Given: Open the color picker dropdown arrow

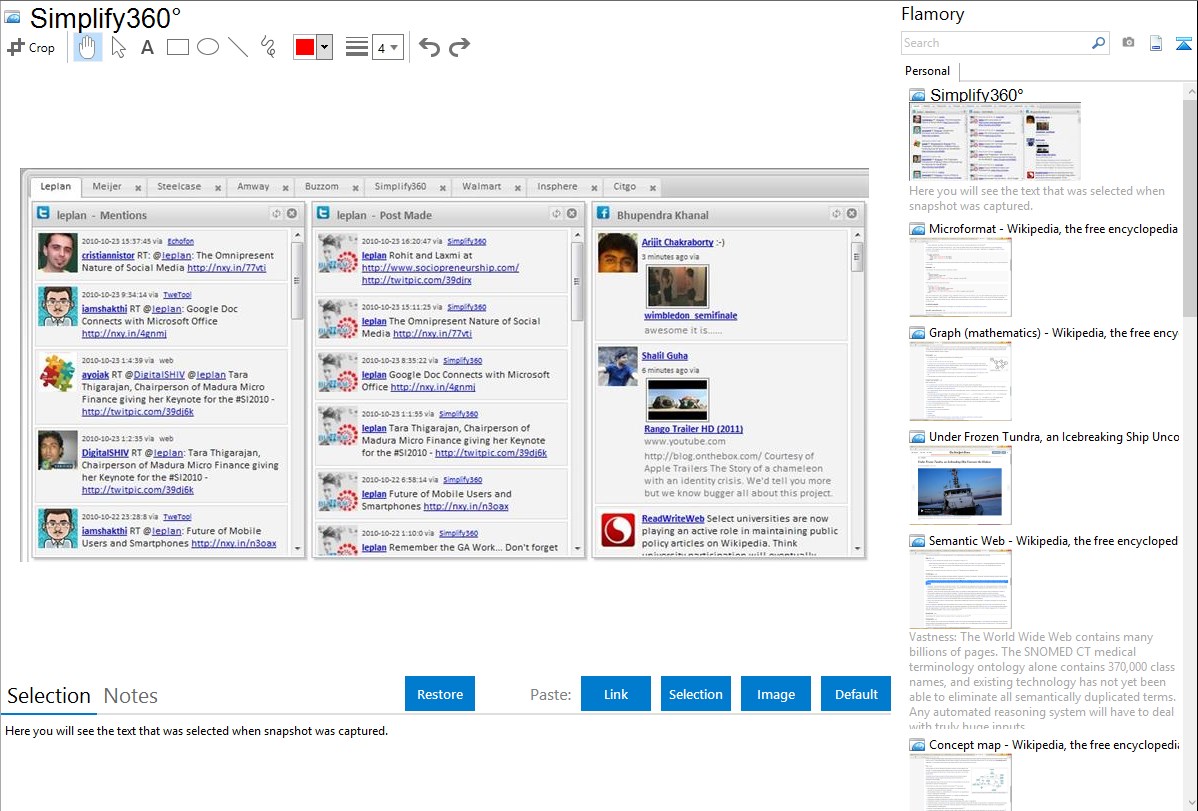Looking at the screenshot, I should point(324,47).
